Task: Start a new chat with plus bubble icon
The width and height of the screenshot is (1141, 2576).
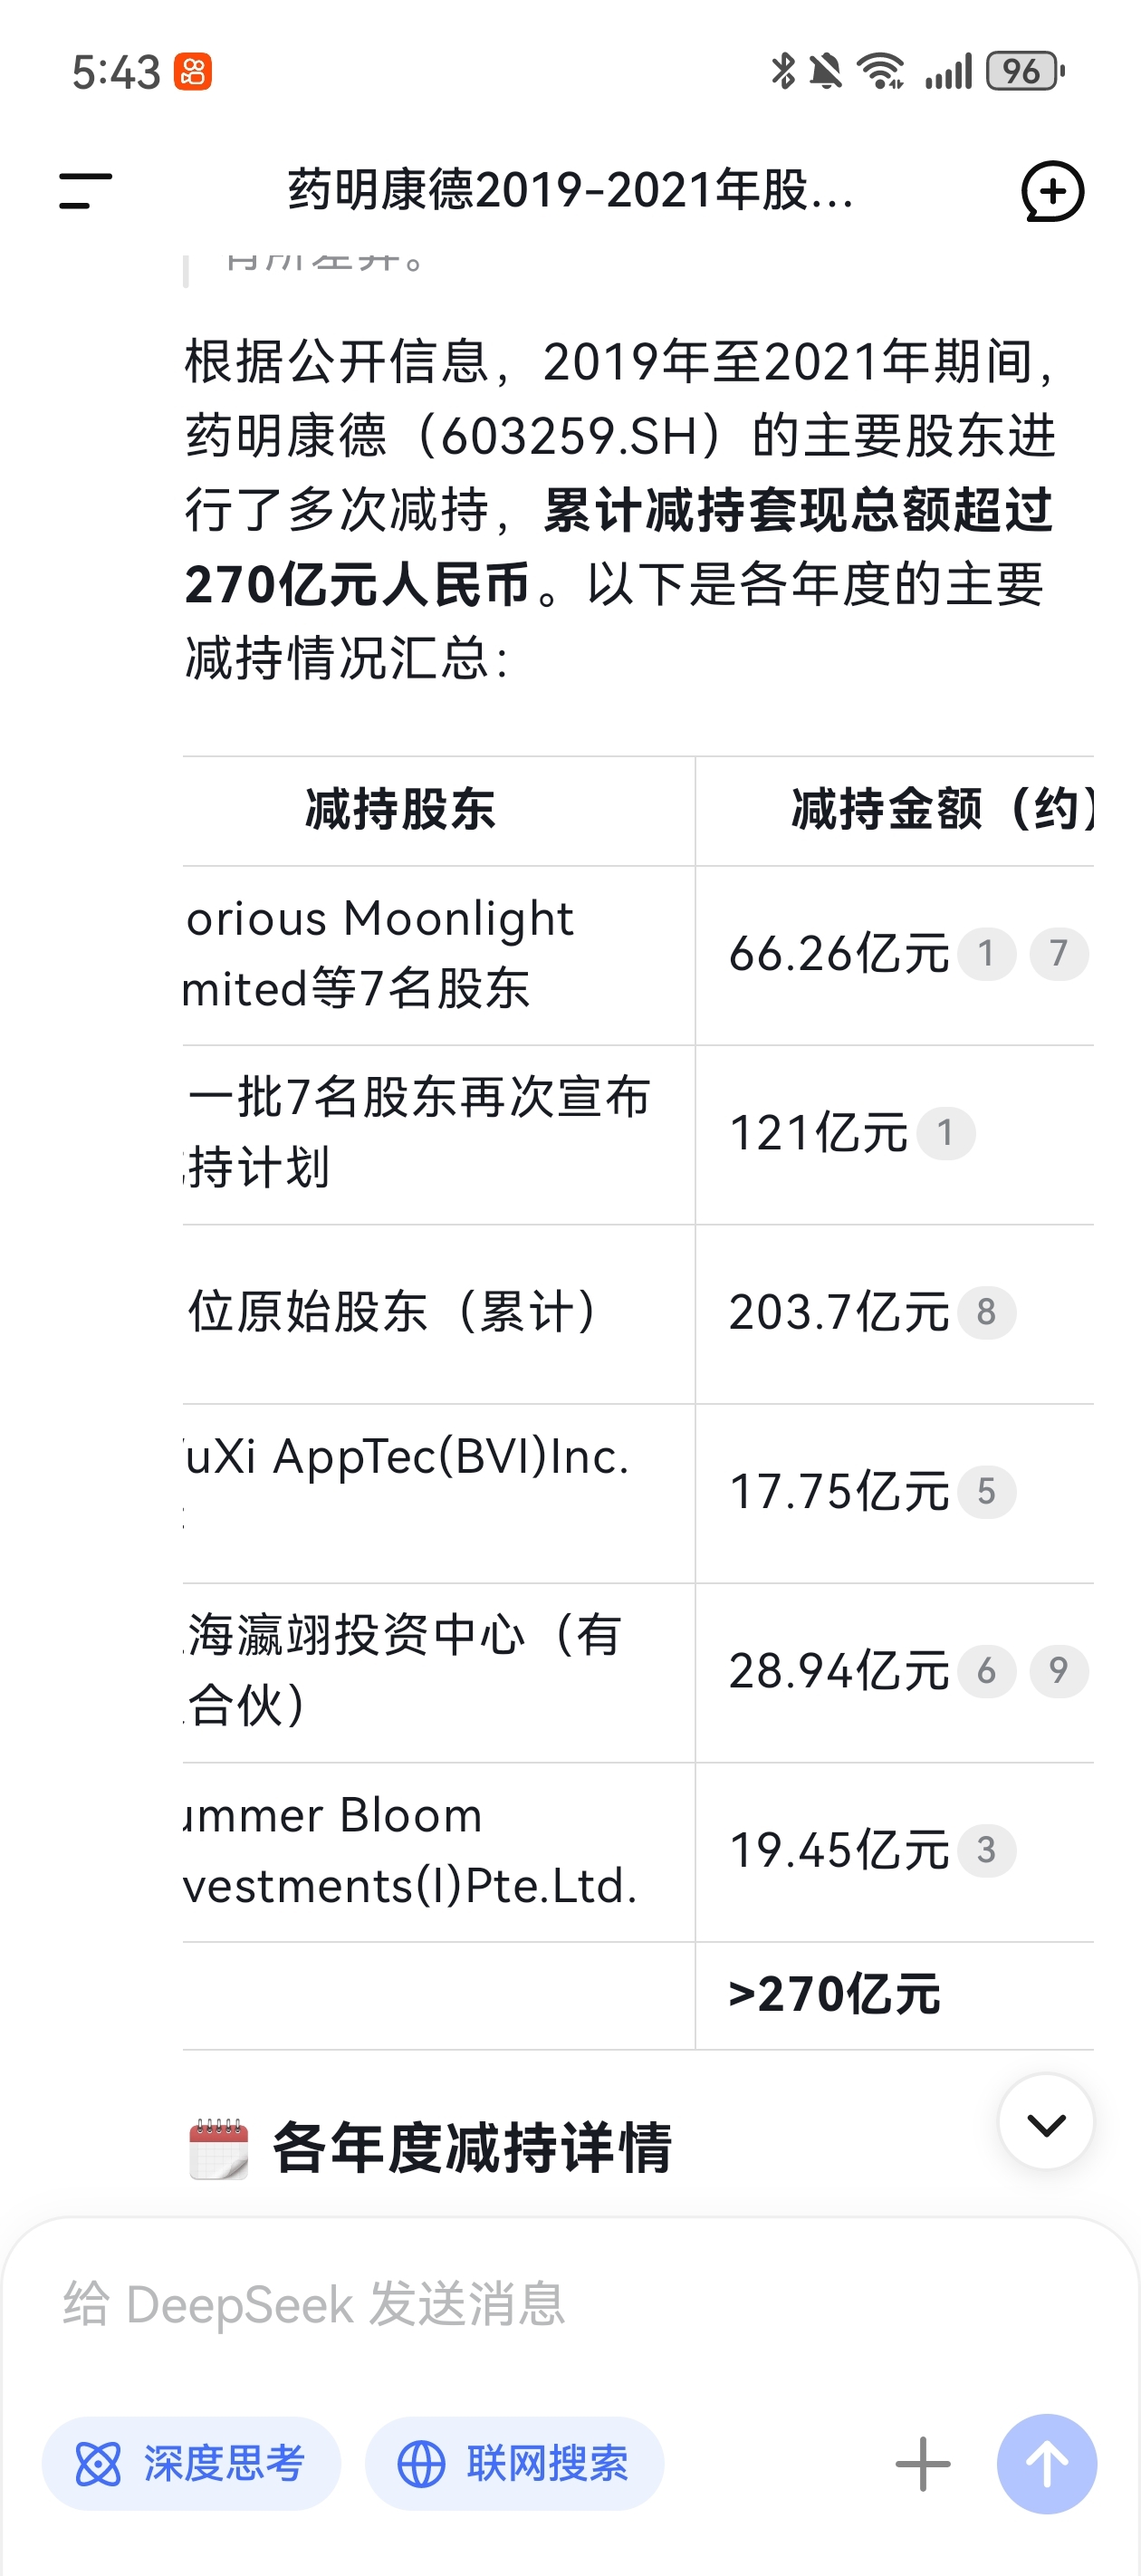Action: tap(1052, 191)
